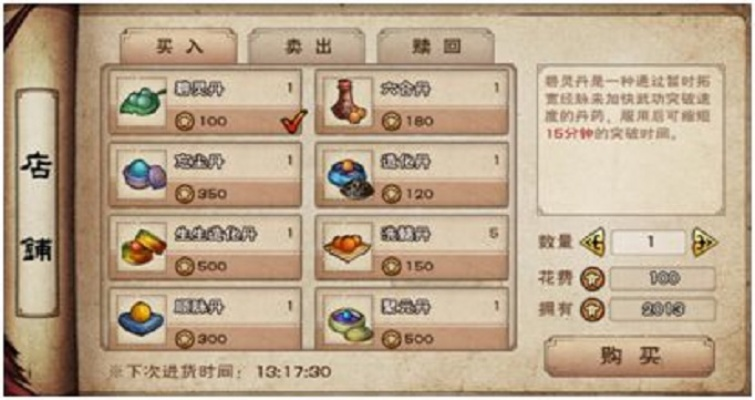Click the quantity field showing 1
The width and height of the screenshot is (755, 400).
pyautogui.click(x=649, y=242)
